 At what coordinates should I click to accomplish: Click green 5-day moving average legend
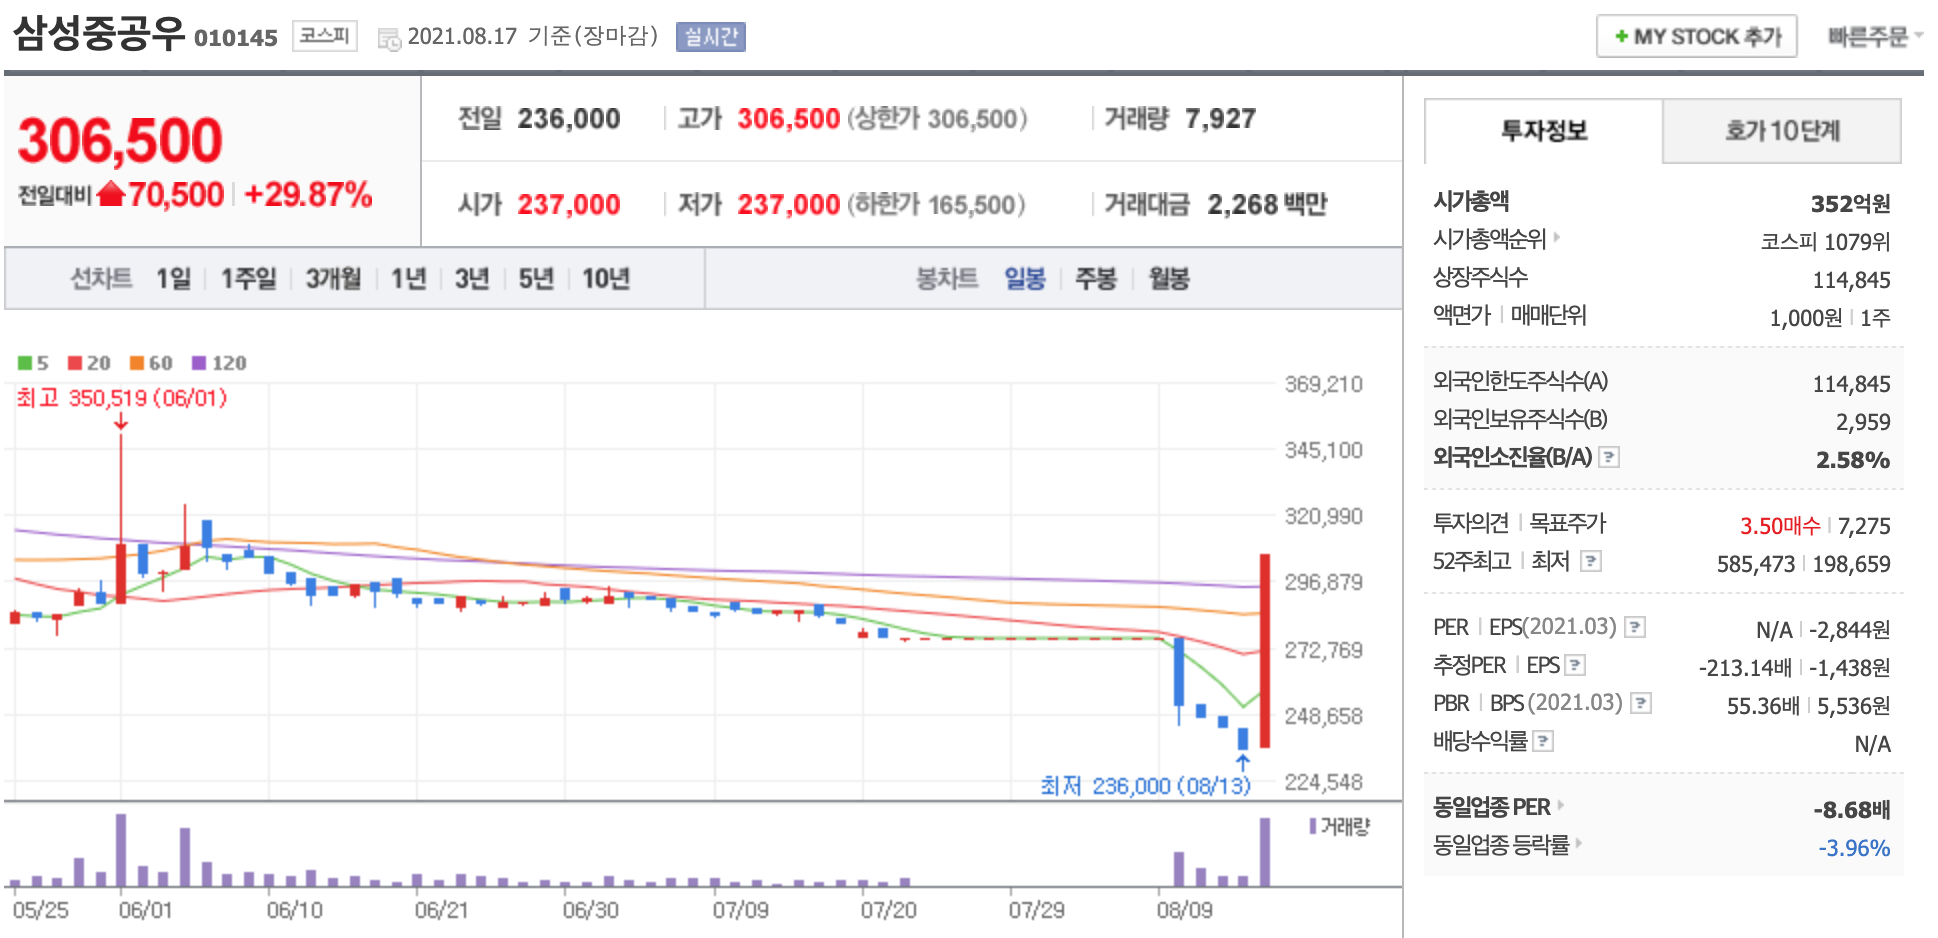[33, 363]
